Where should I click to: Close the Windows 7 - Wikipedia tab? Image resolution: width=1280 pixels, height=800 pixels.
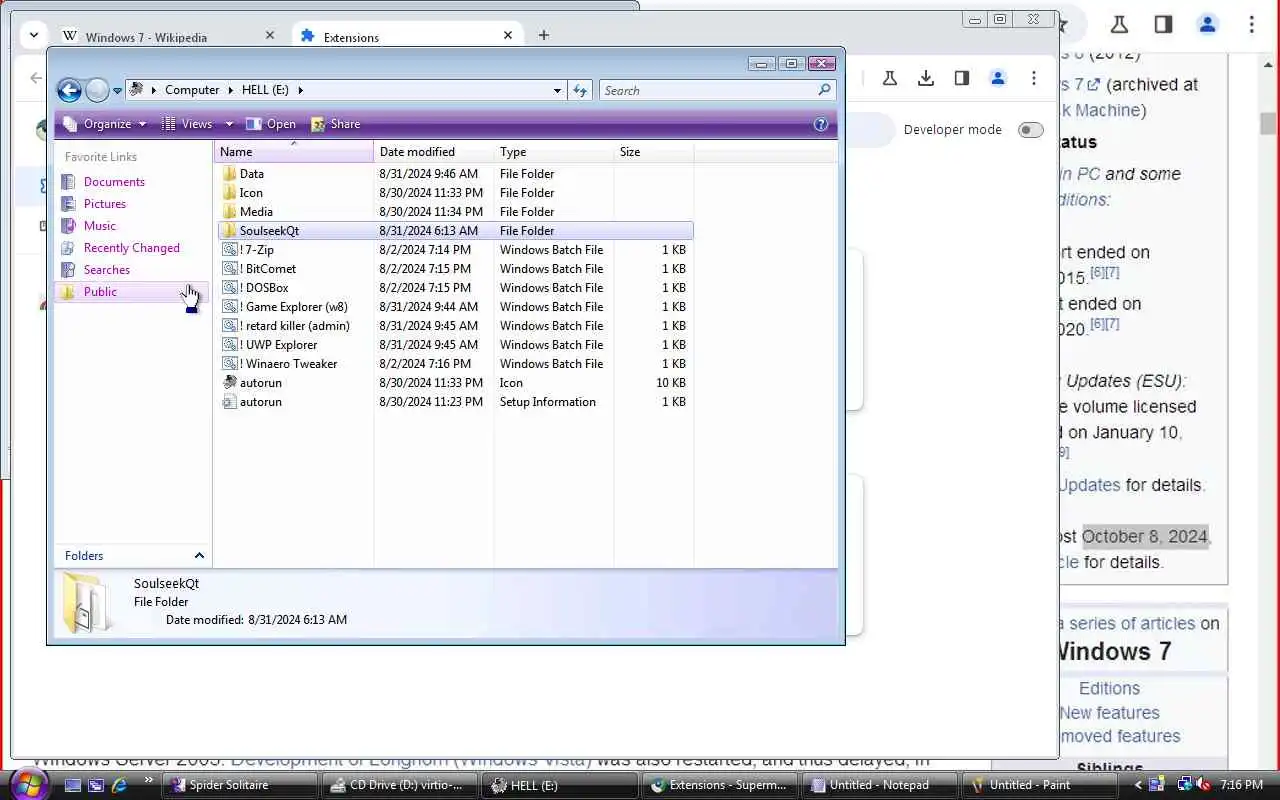[x=269, y=35]
